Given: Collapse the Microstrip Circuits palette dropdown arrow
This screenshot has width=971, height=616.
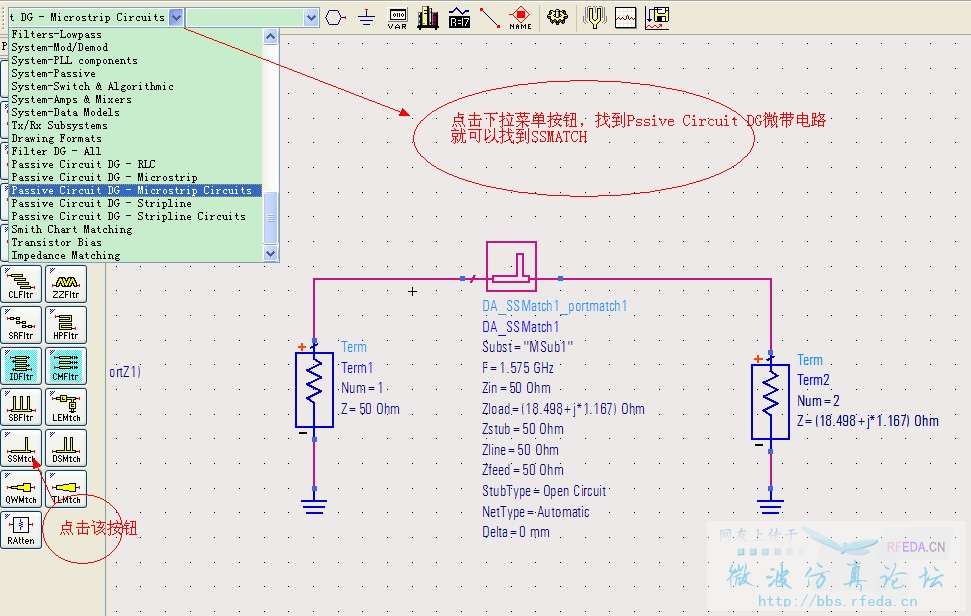Looking at the screenshot, I should pos(176,17).
